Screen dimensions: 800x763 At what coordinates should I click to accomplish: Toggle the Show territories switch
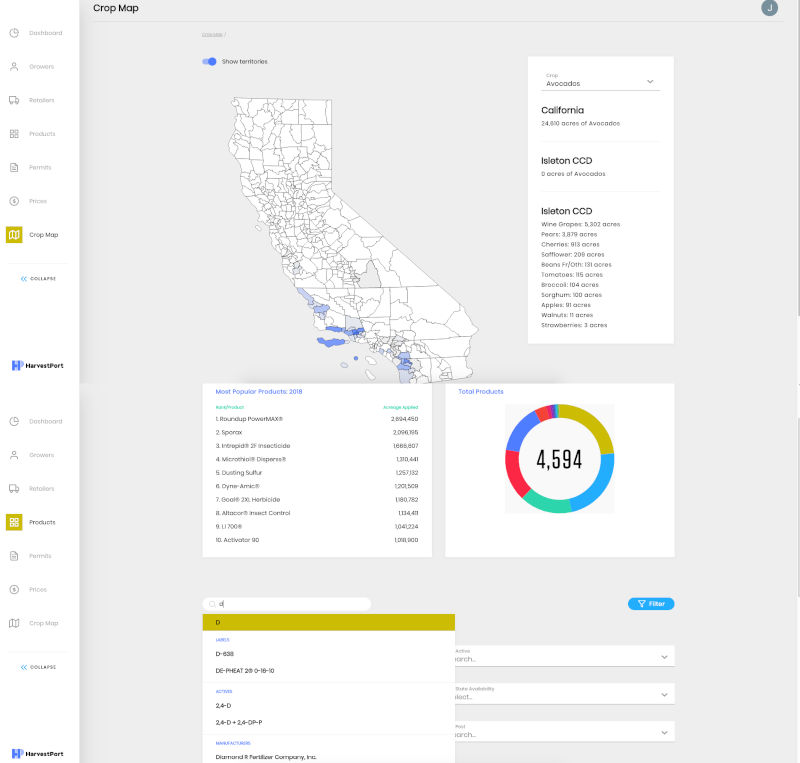(x=209, y=61)
